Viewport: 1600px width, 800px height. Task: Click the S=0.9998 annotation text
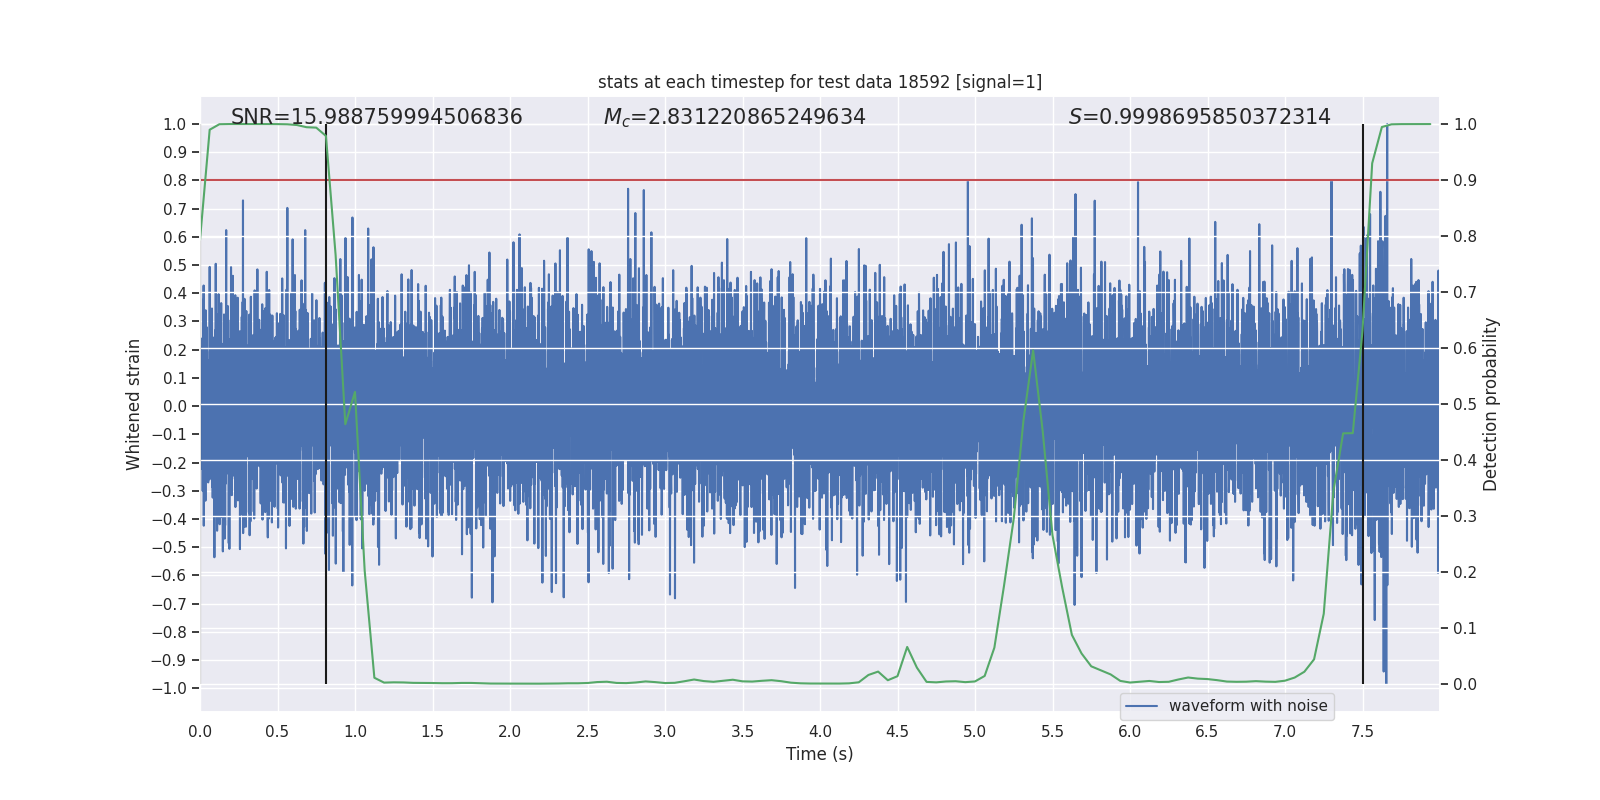(x=1199, y=117)
